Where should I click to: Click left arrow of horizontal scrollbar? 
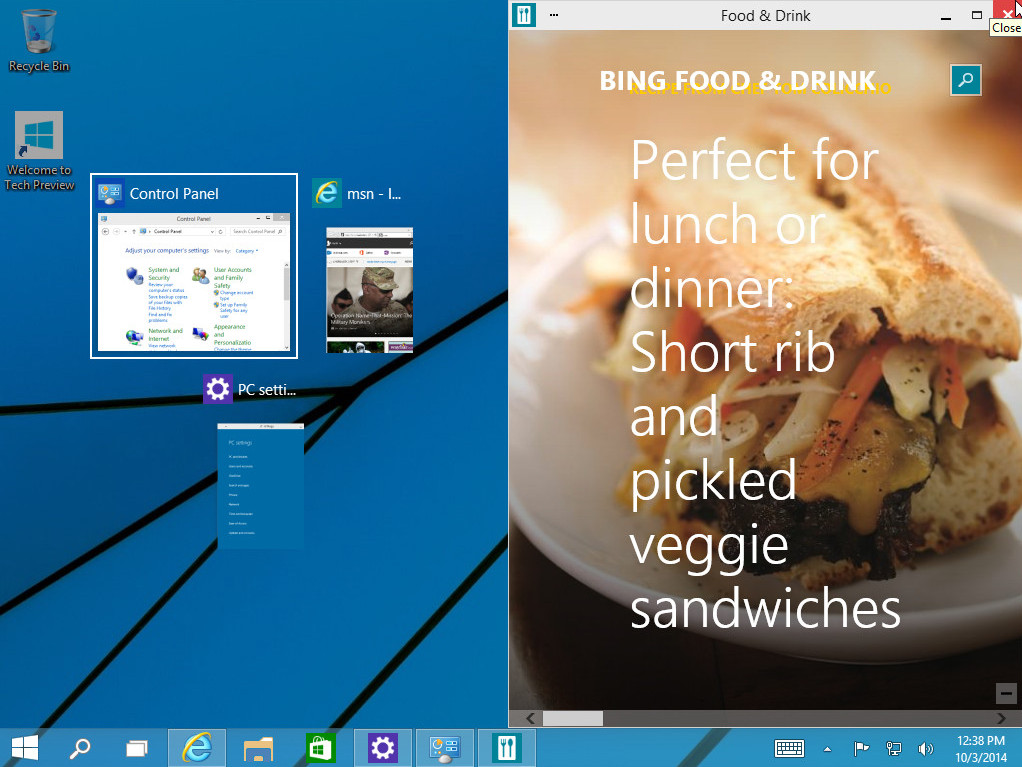point(530,718)
